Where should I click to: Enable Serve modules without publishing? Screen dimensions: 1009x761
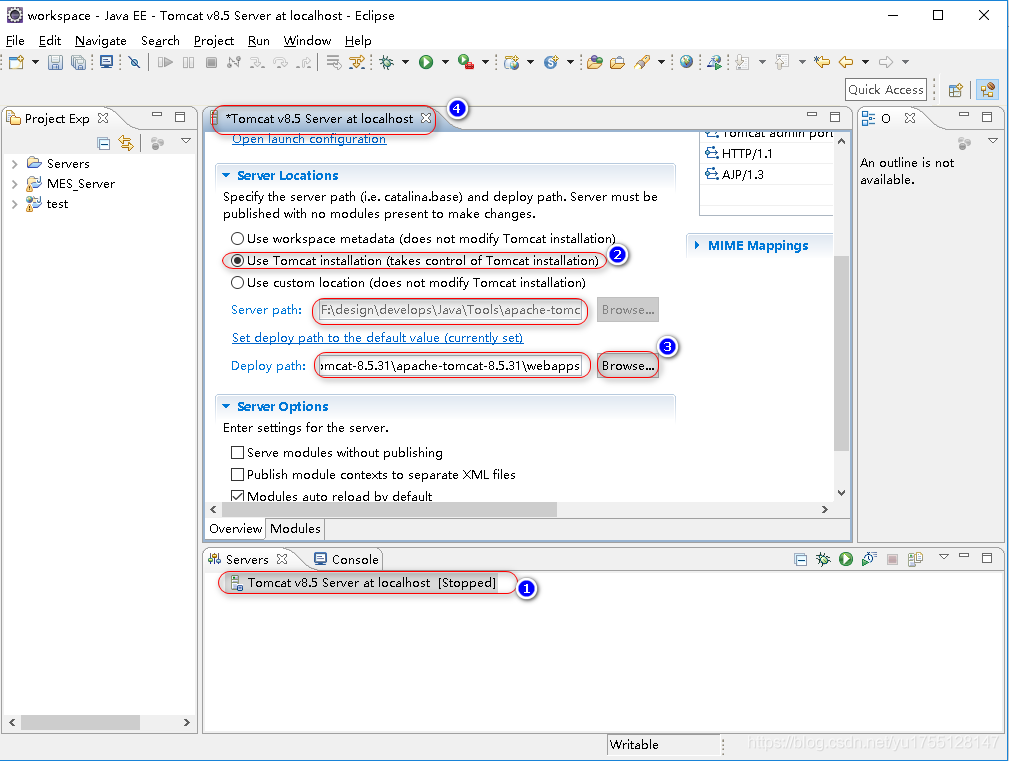(237, 453)
